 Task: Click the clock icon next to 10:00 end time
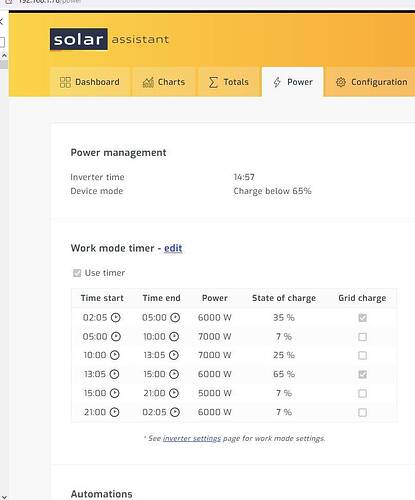[x=174, y=336]
